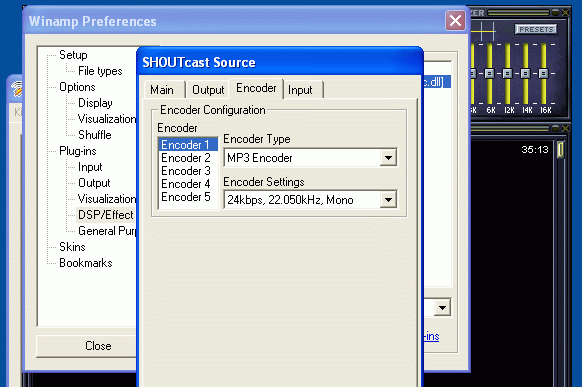Choose Encoder 5 in the encoder list
Screen dimensions: 582x387
click(188, 197)
